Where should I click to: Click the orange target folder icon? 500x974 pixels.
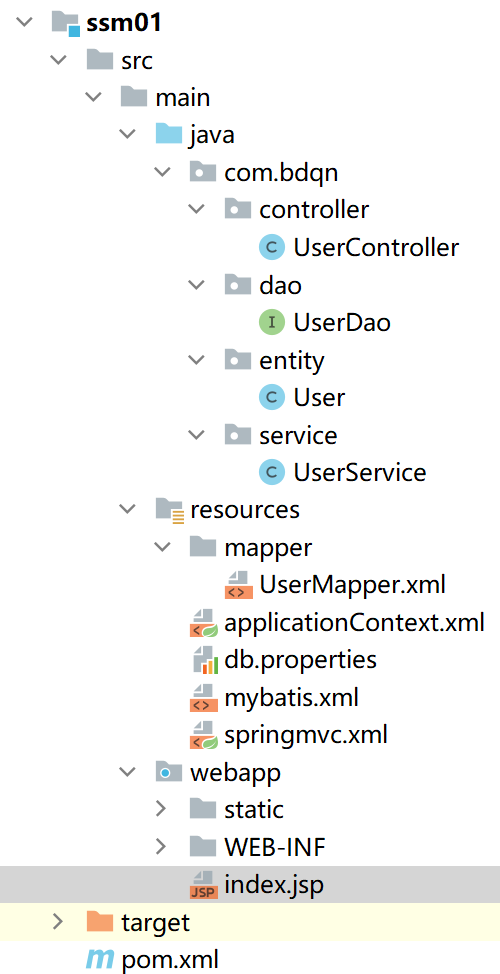[100, 921]
